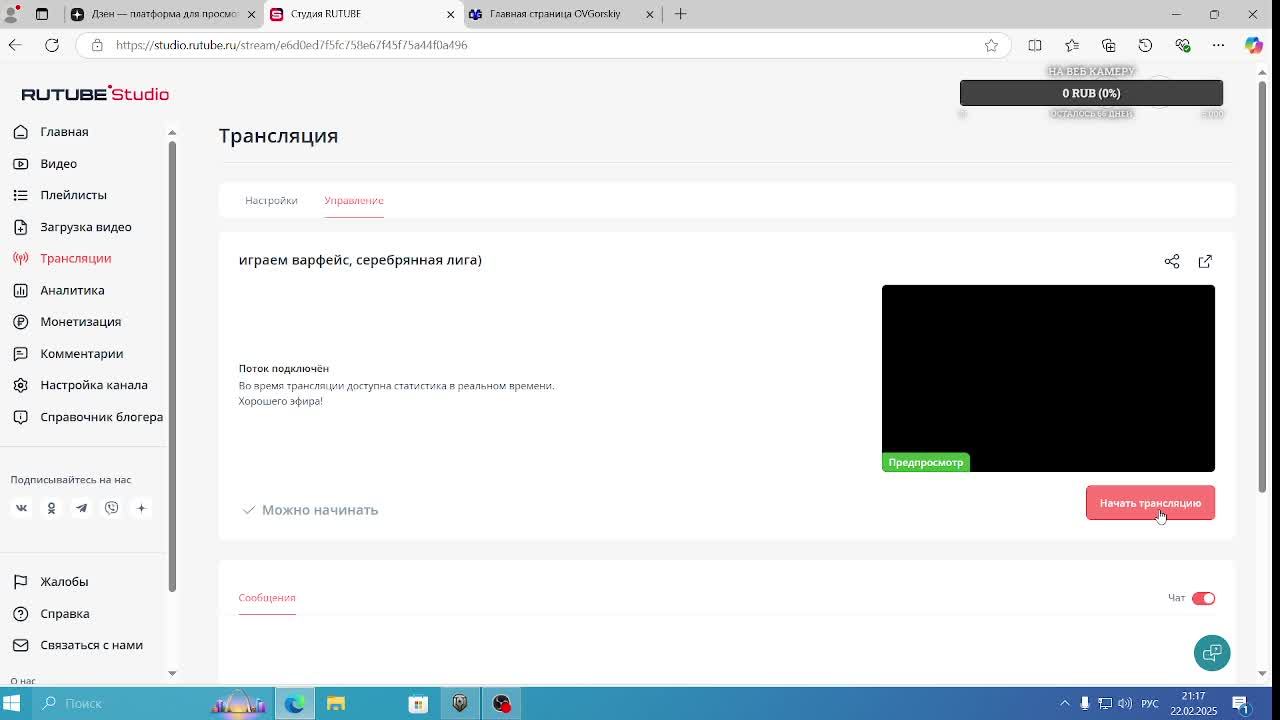
Task: Open browser favorites list icon
Action: 1072,45
